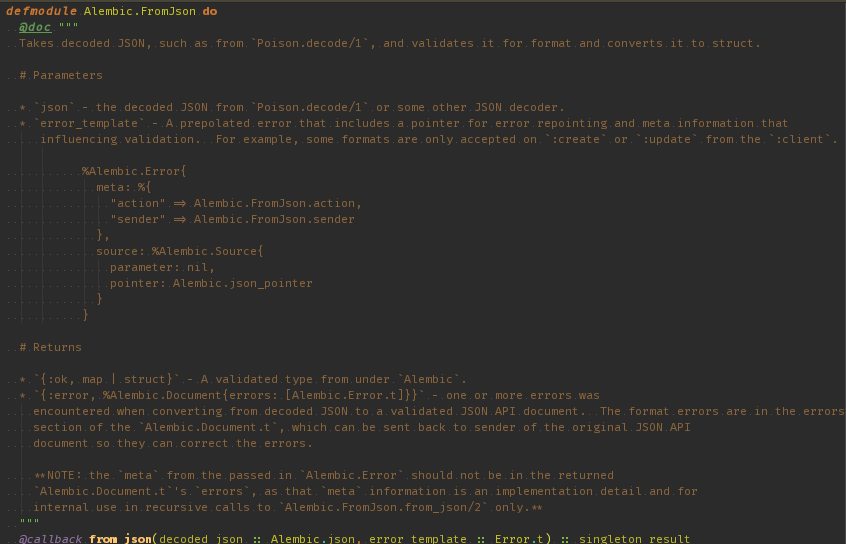Click the '# Returns' heading text

coord(51,347)
